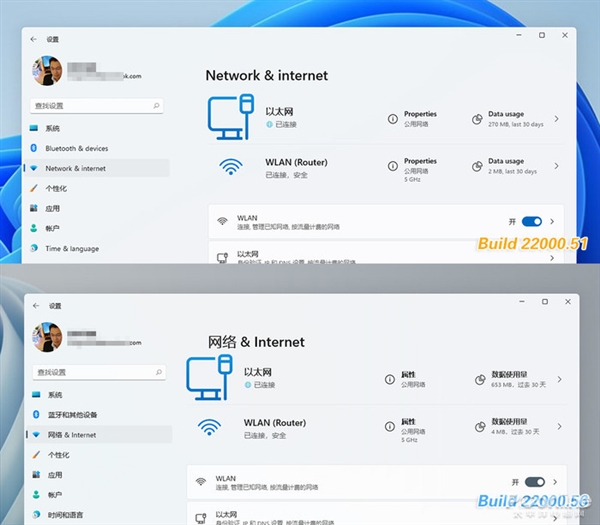Open 属性 link for 以太网, lower window
The image size is (600, 525).
point(408,374)
